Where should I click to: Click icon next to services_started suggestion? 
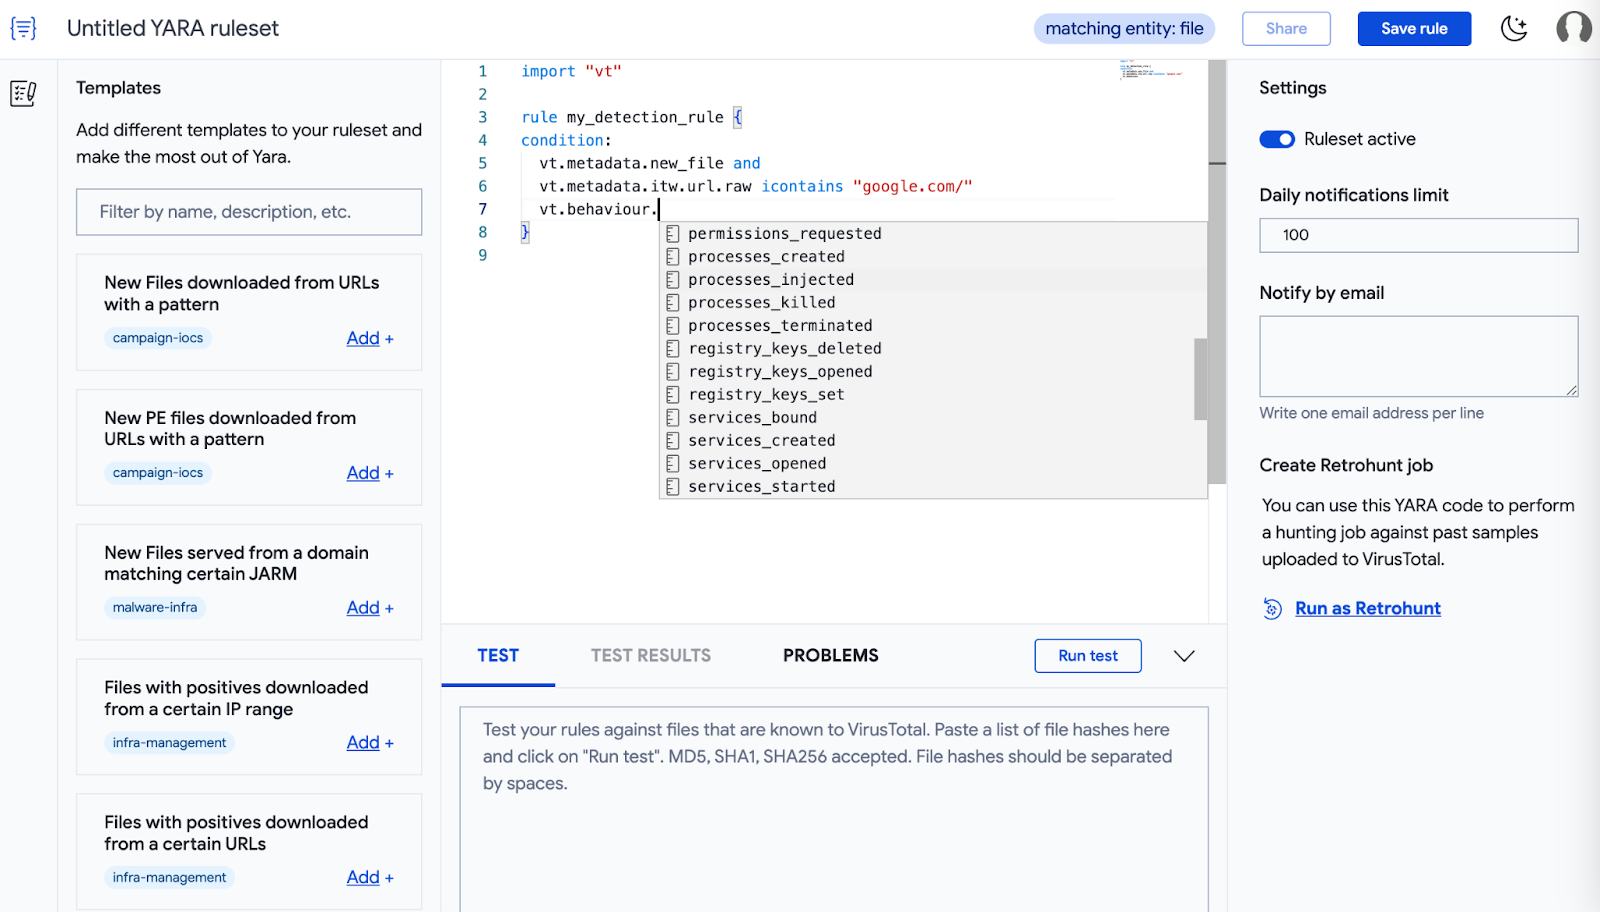point(673,487)
